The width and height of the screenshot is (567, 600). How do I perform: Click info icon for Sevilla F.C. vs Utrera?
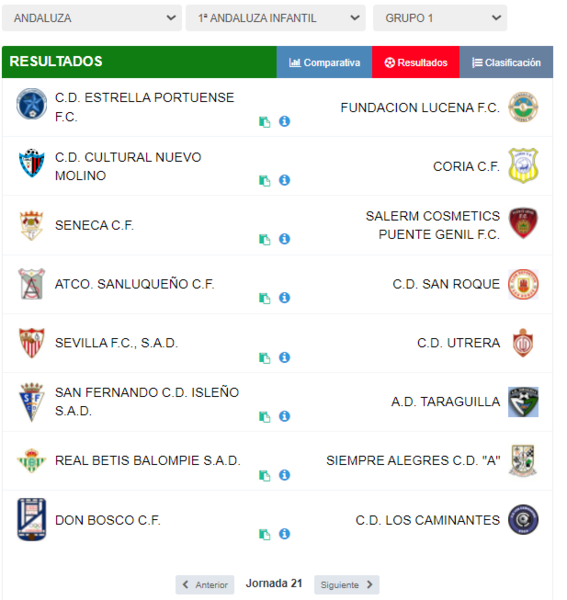click(x=284, y=357)
